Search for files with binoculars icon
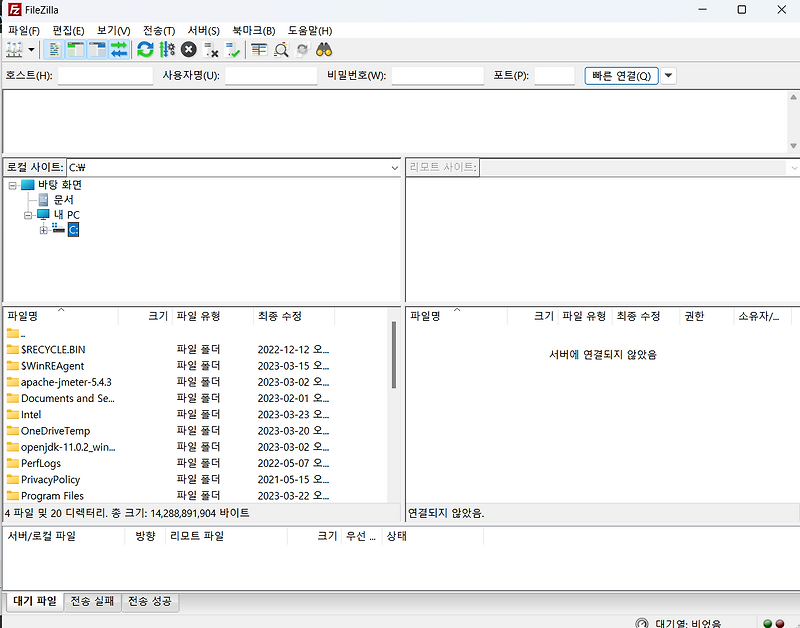The width and height of the screenshot is (800, 628). [x=324, y=49]
